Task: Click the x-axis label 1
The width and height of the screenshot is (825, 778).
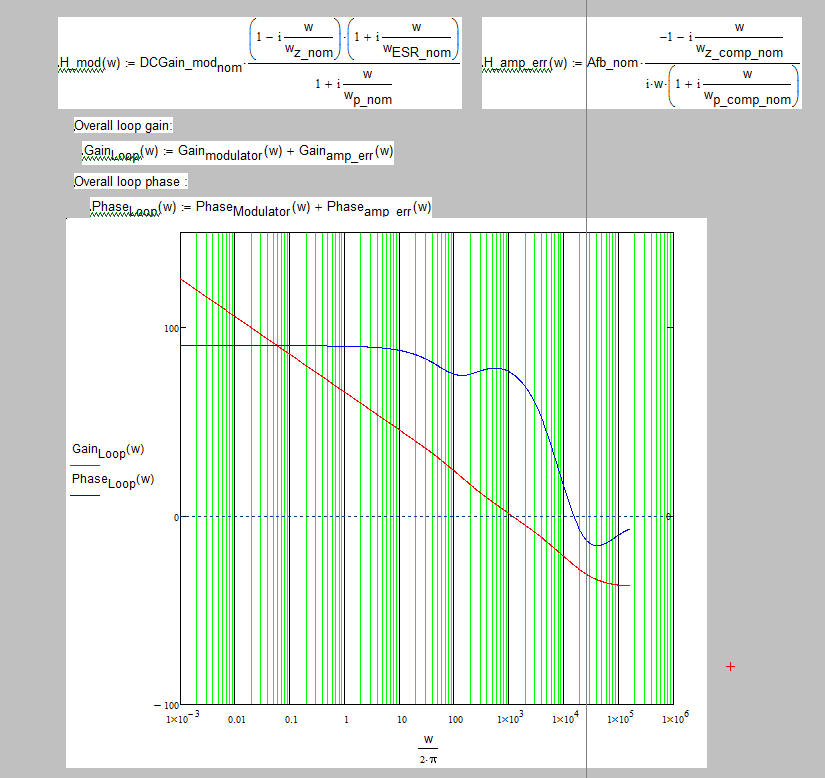Action: click(x=346, y=720)
